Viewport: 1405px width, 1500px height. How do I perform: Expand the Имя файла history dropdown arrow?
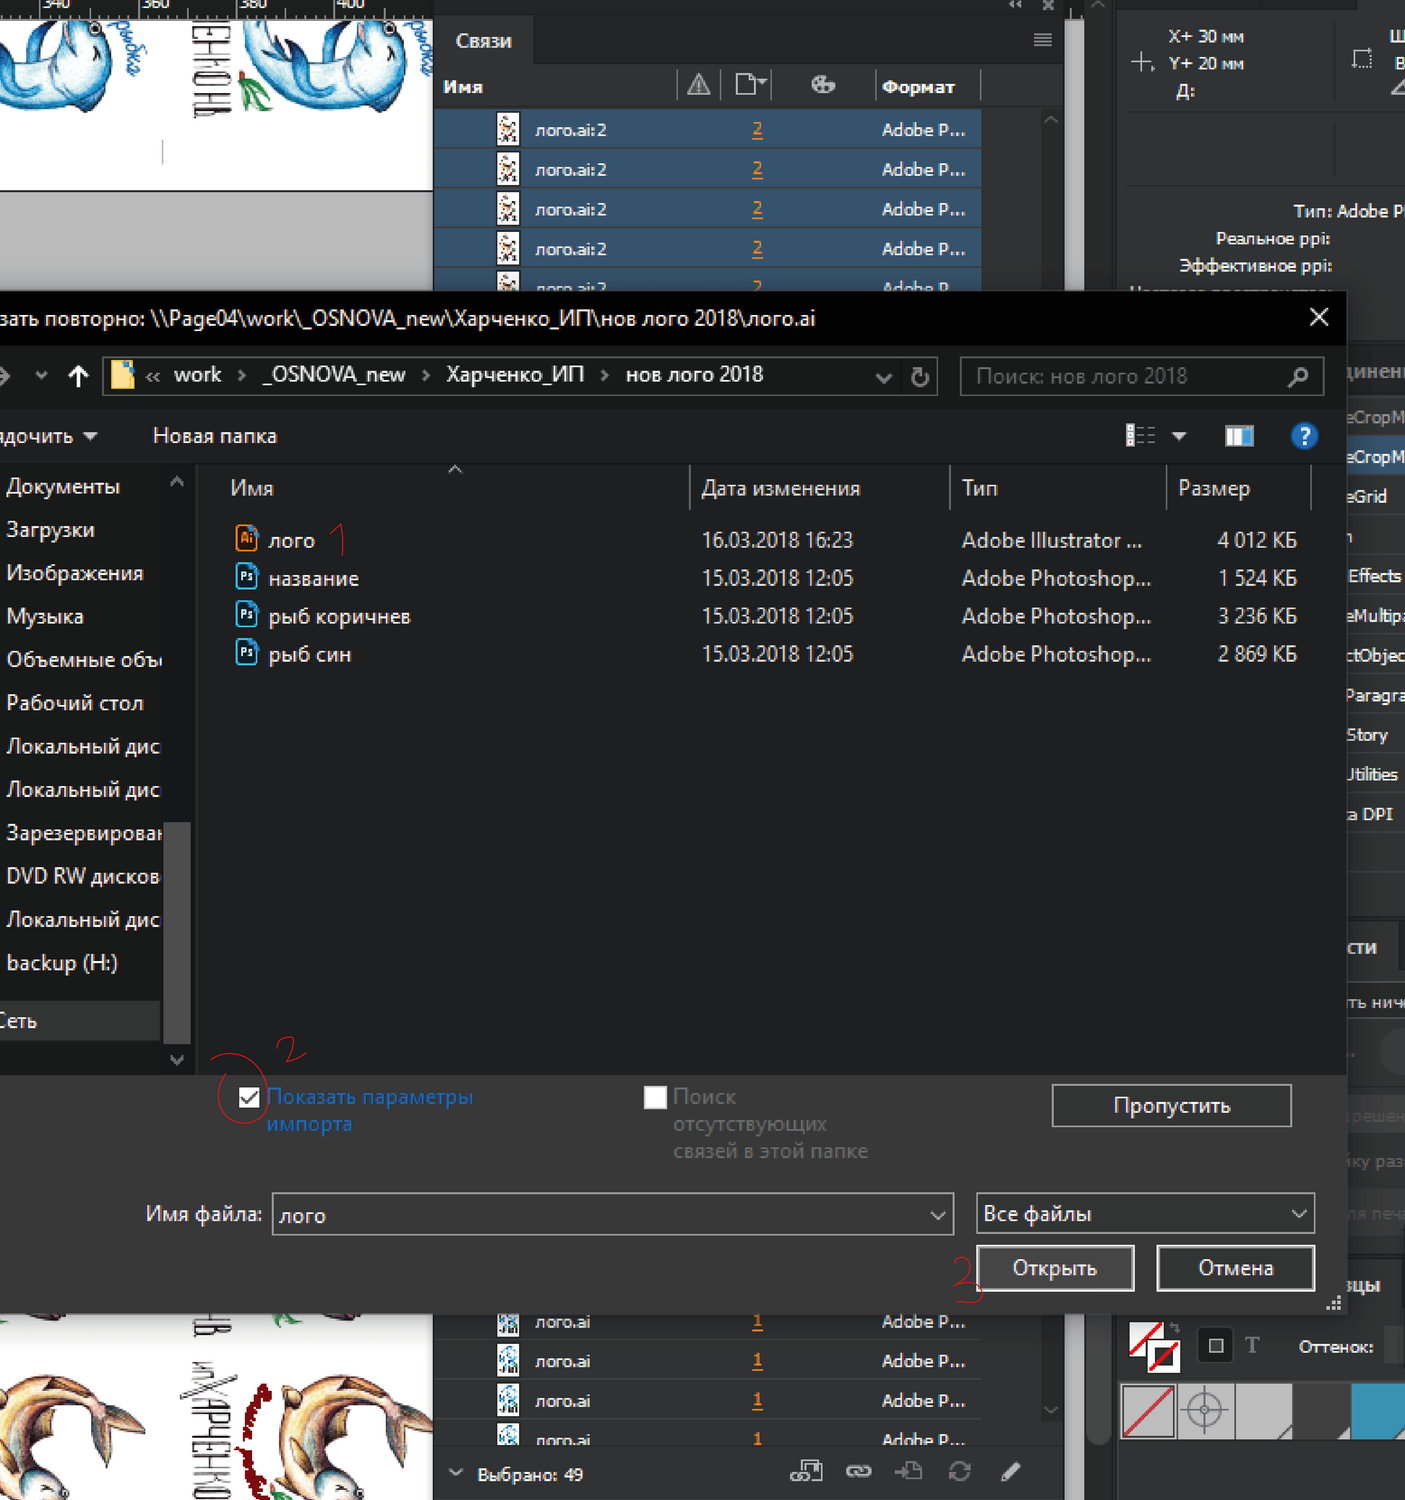tap(937, 1215)
